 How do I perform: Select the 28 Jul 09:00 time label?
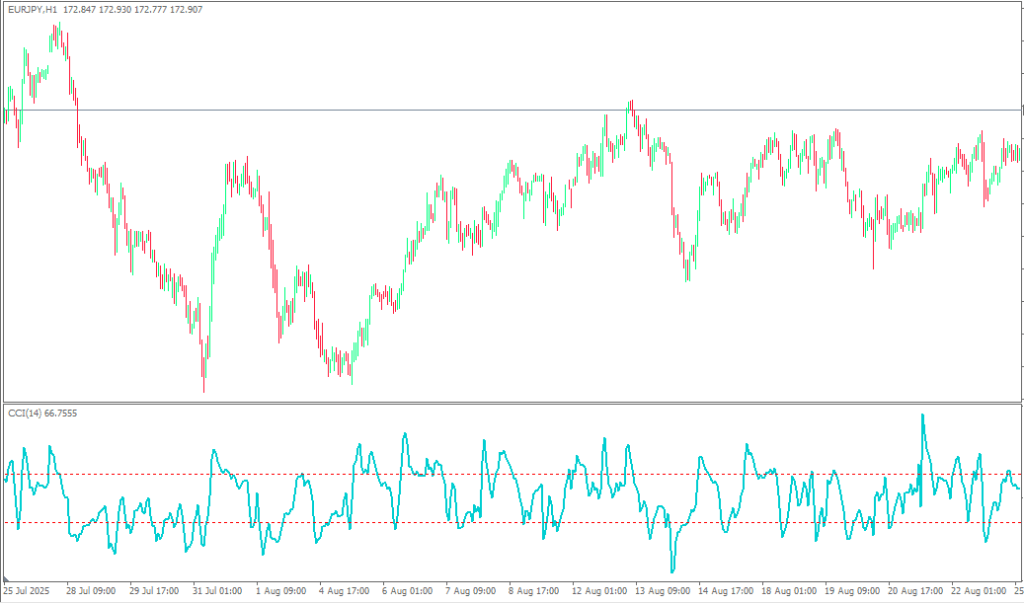point(92,591)
